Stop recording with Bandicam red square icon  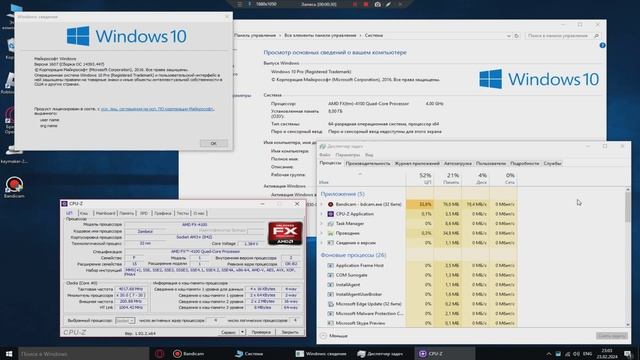[366, 4]
